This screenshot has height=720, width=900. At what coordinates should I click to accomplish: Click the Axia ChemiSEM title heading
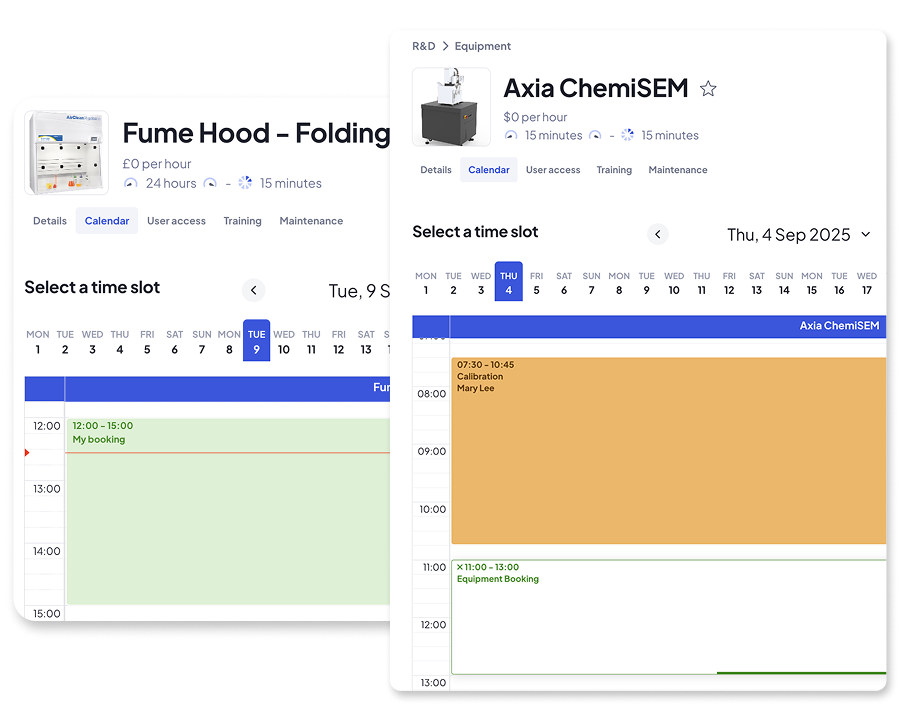[x=596, y=88]
